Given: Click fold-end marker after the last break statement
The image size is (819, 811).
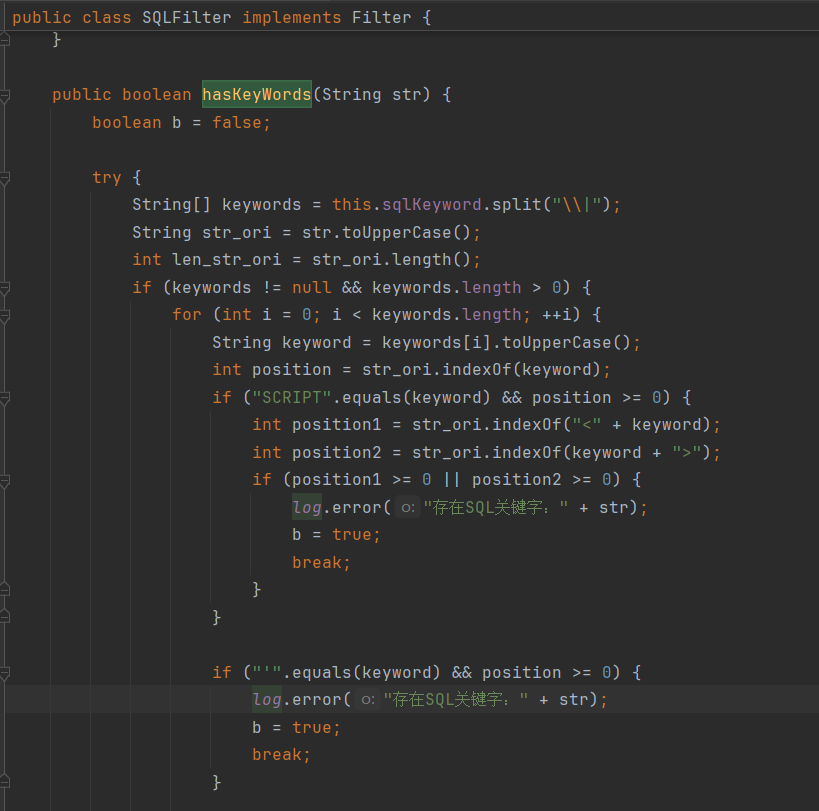Looking at the screenshot, I should 5,782.
